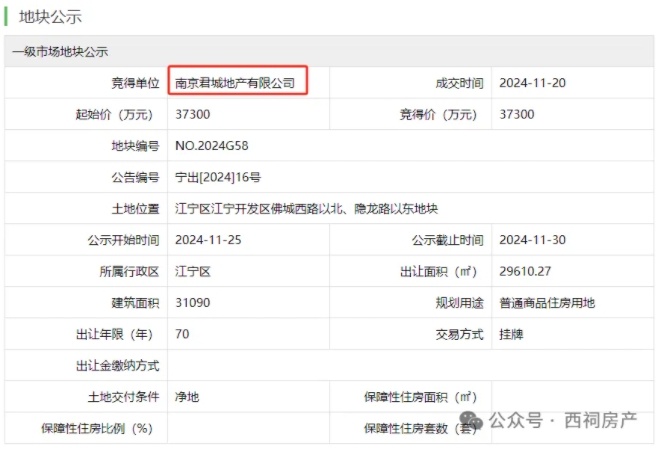Viewport: 660px width, 452px height.
Task: Click the 土地交付条件 value 净地
Action: 187,397
